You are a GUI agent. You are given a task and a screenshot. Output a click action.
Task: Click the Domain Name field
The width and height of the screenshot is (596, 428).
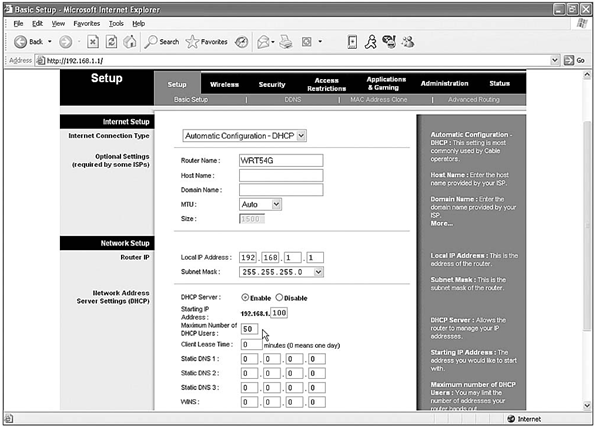tap(281, 190)
